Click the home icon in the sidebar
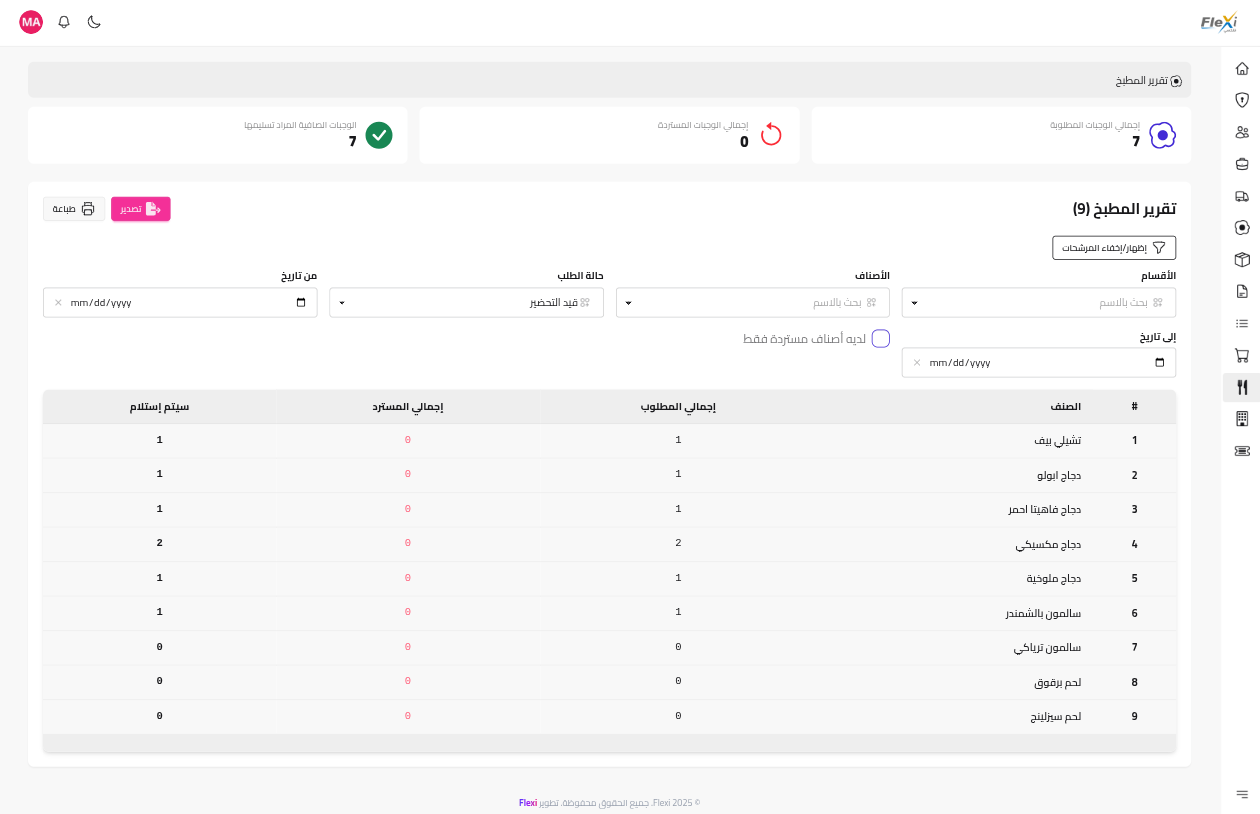The width and height of the screenshot is (1260, 814). [x=1242, y=69]
